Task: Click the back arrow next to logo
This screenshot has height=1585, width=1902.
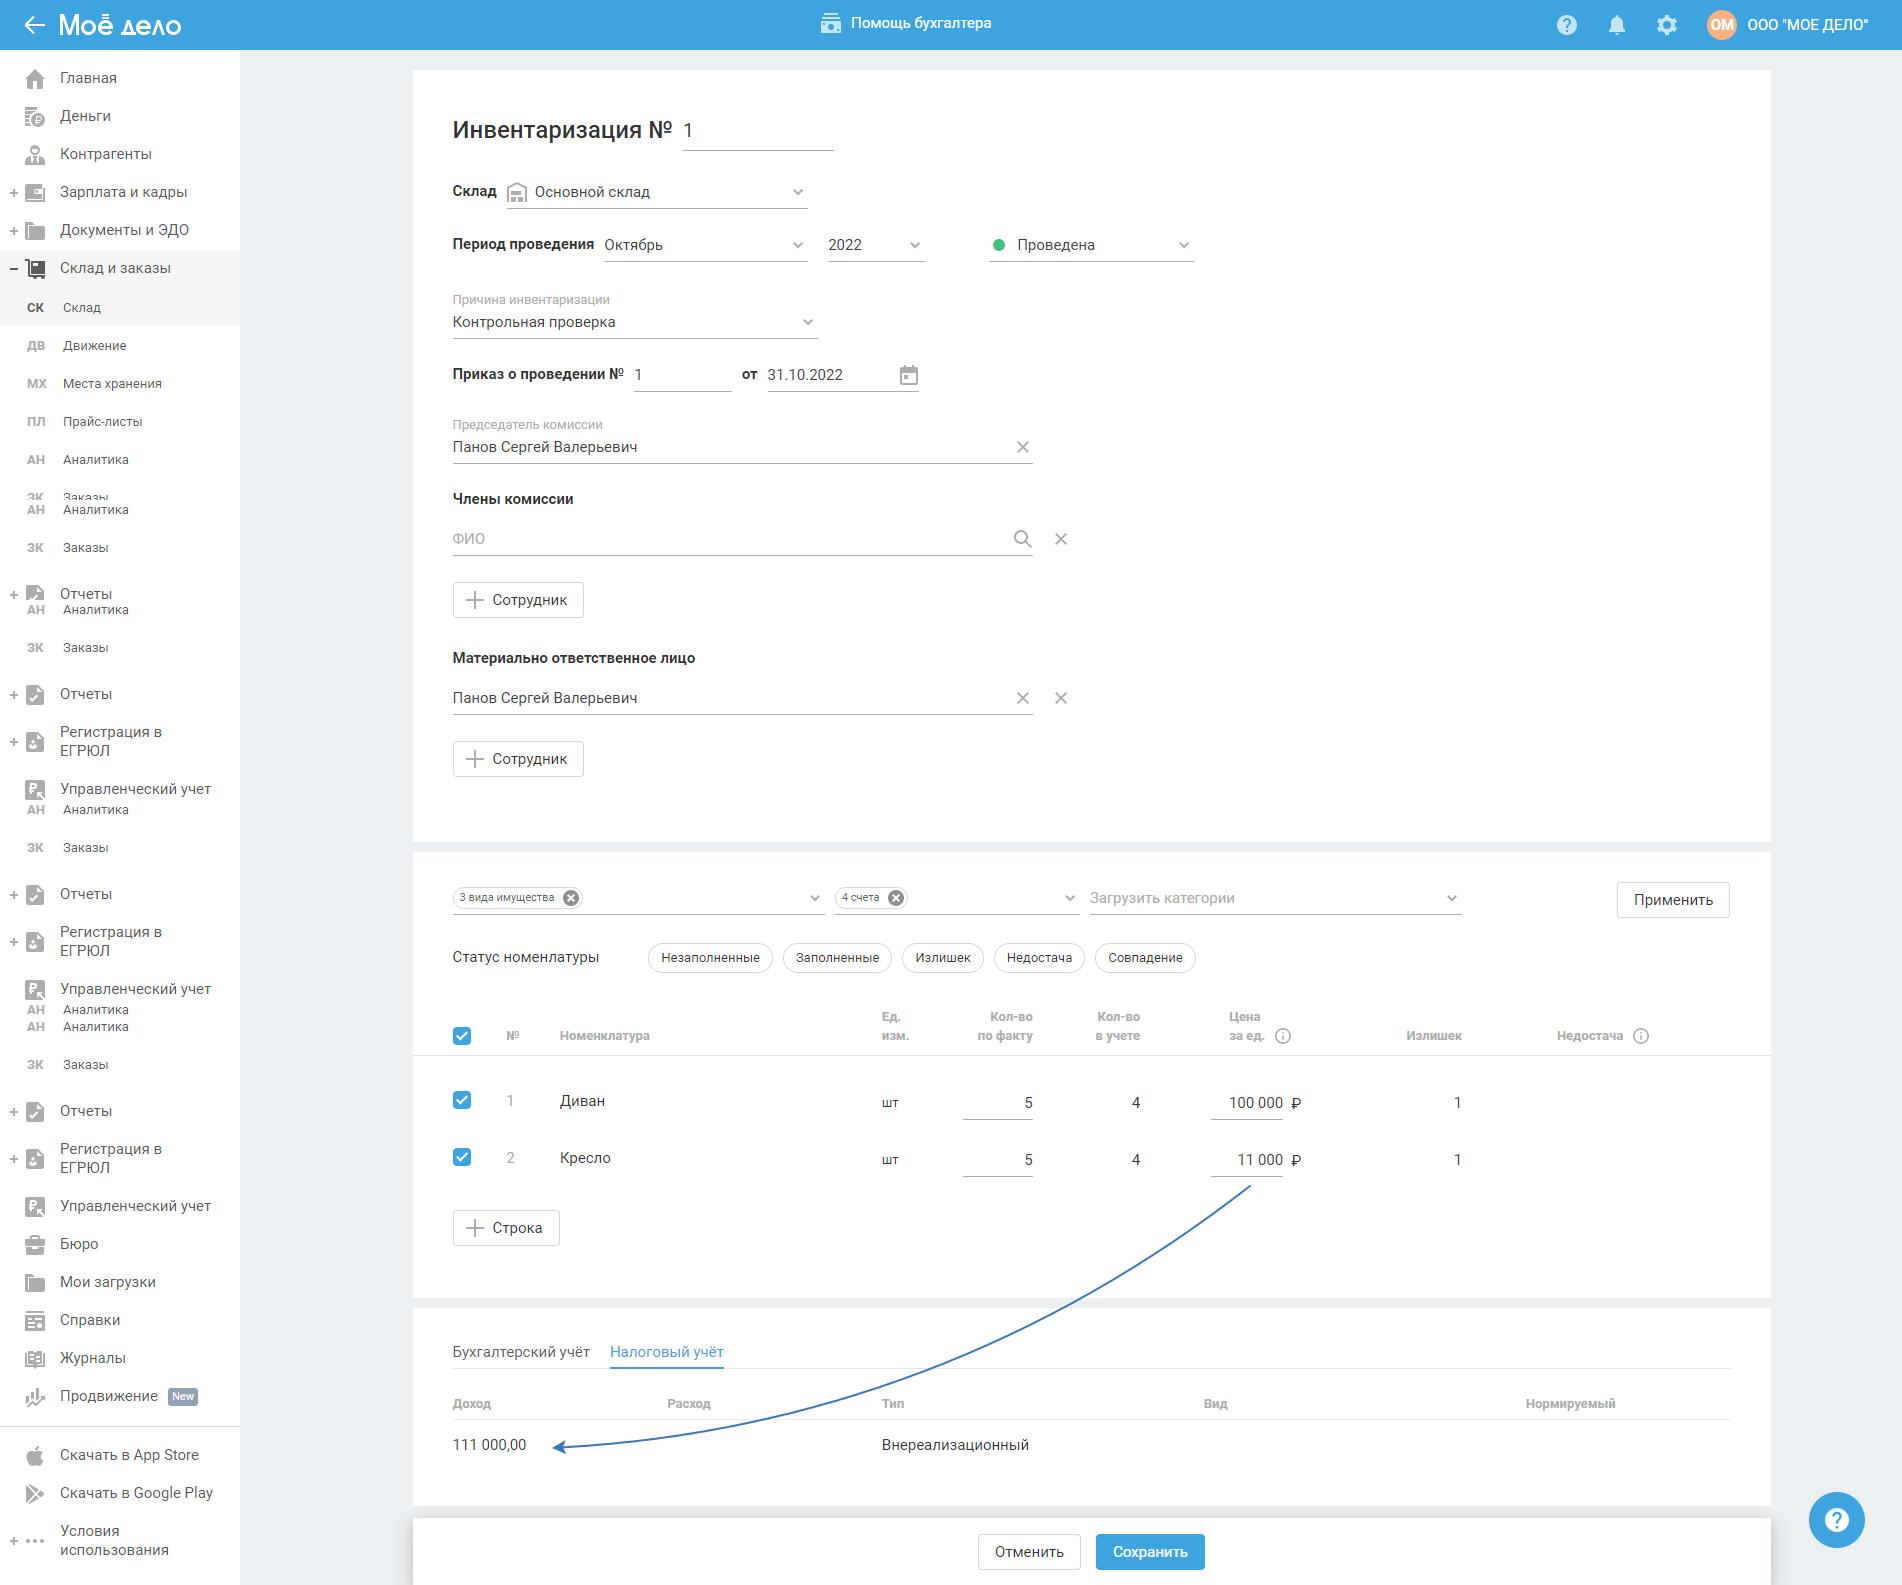Action: pos(34,25)
